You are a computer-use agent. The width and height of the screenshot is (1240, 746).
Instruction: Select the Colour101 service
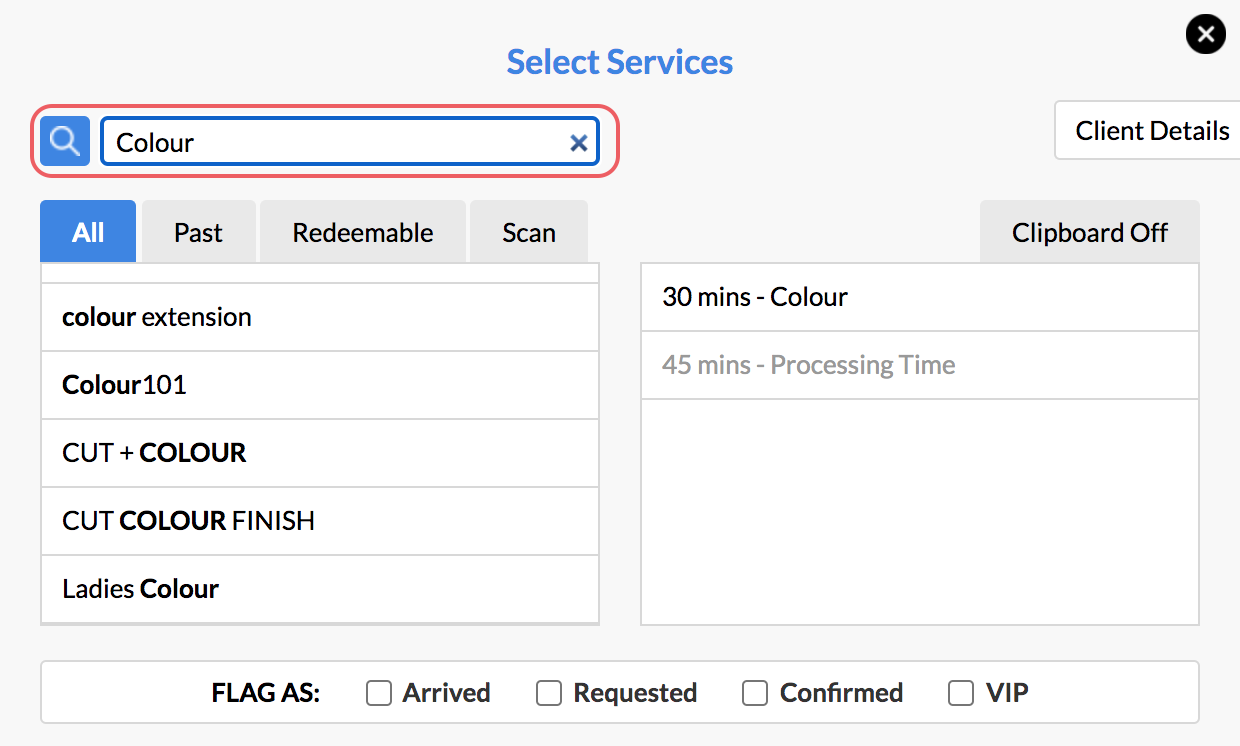(320, 385)
